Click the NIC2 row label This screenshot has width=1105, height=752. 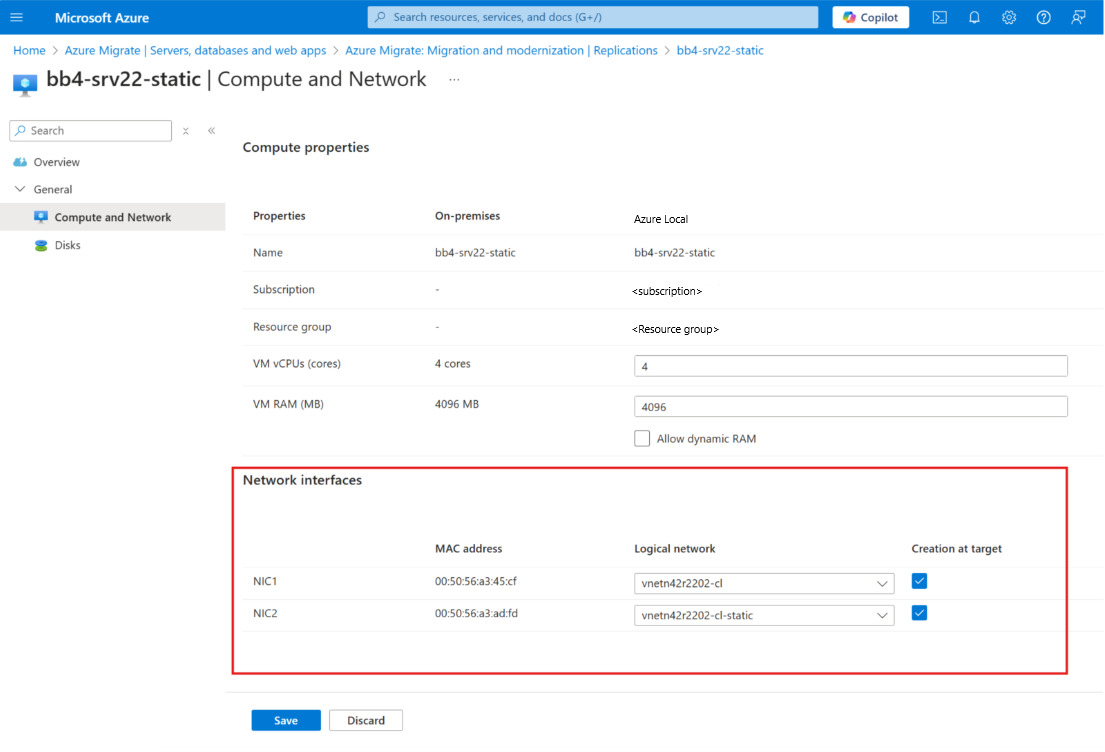coord(265,613)
